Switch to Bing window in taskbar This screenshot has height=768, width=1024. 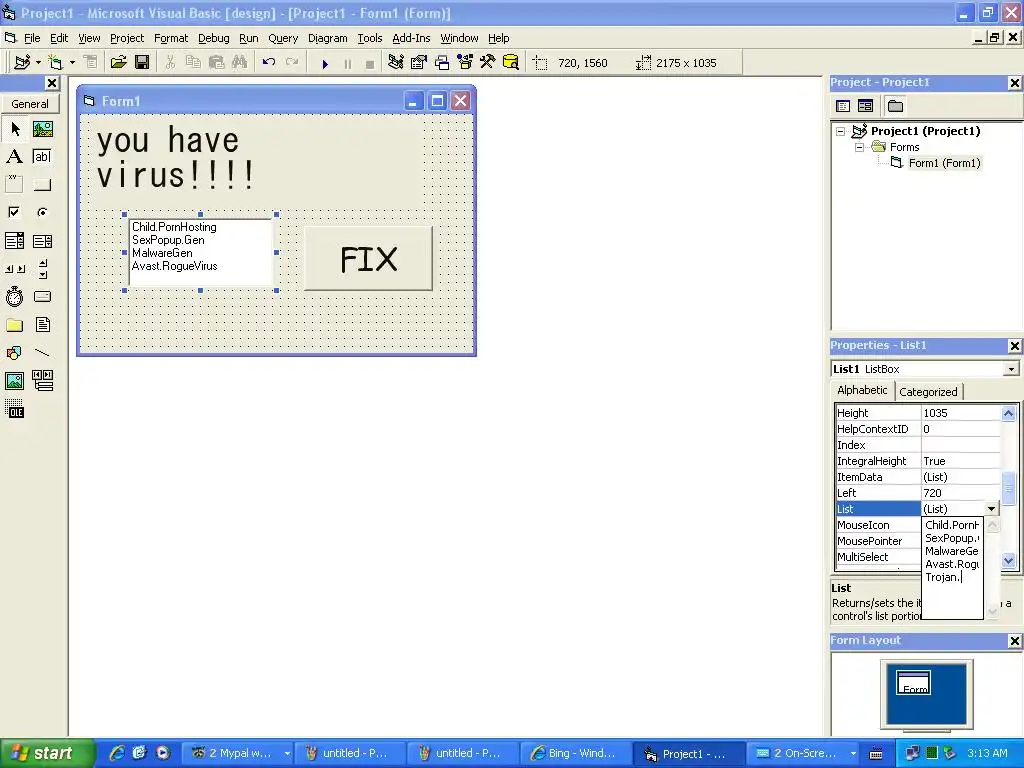[x=575, y=753]
